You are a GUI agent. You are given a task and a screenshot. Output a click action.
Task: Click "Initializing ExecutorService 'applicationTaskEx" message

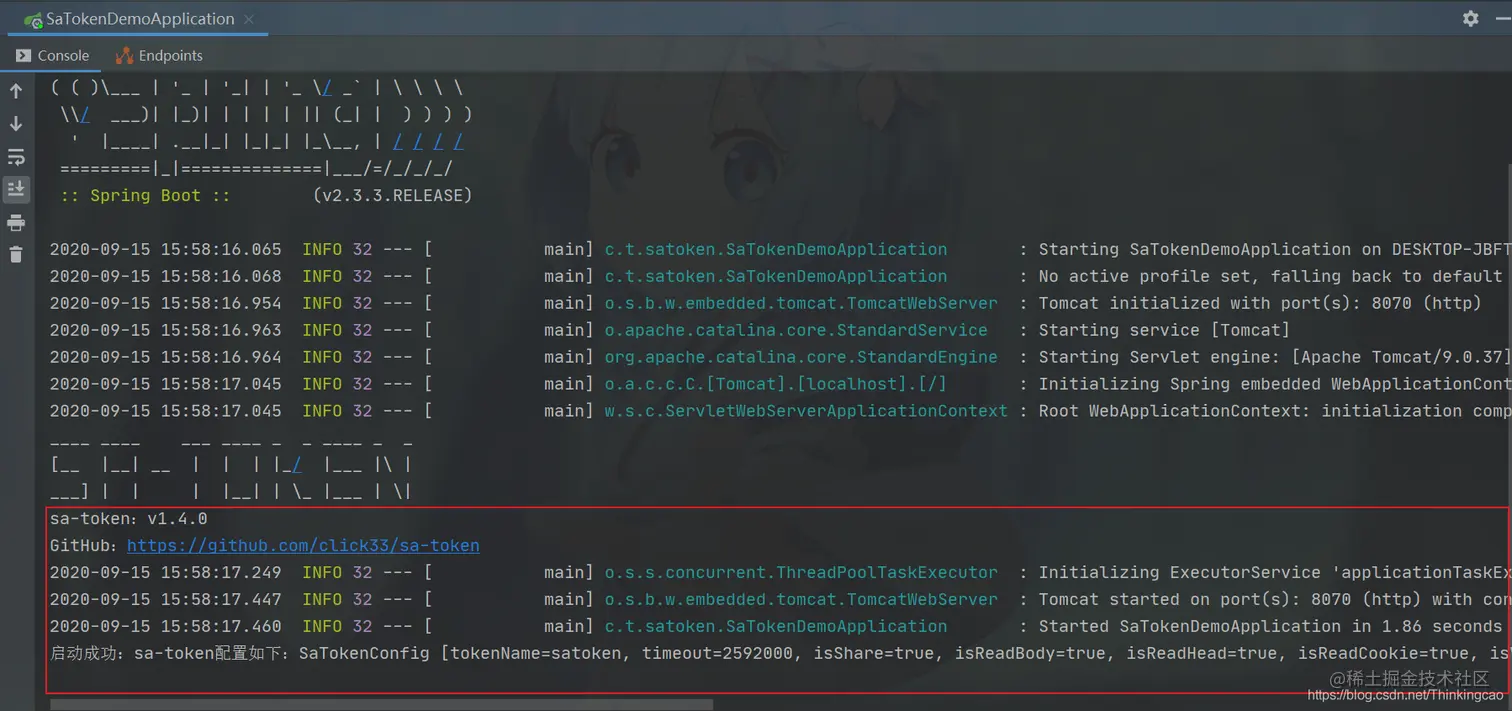[x=1275, y=573]
